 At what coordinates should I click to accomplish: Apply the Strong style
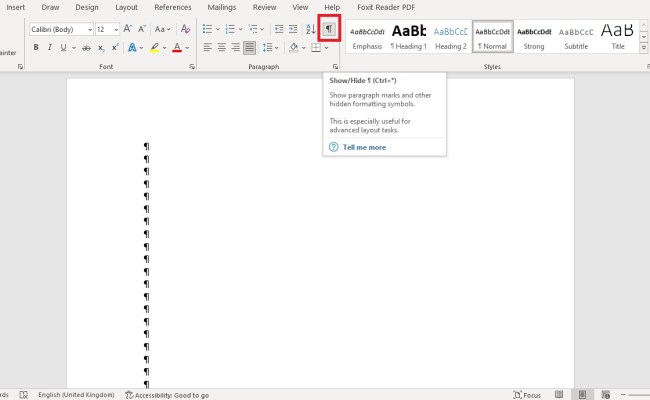534,37
